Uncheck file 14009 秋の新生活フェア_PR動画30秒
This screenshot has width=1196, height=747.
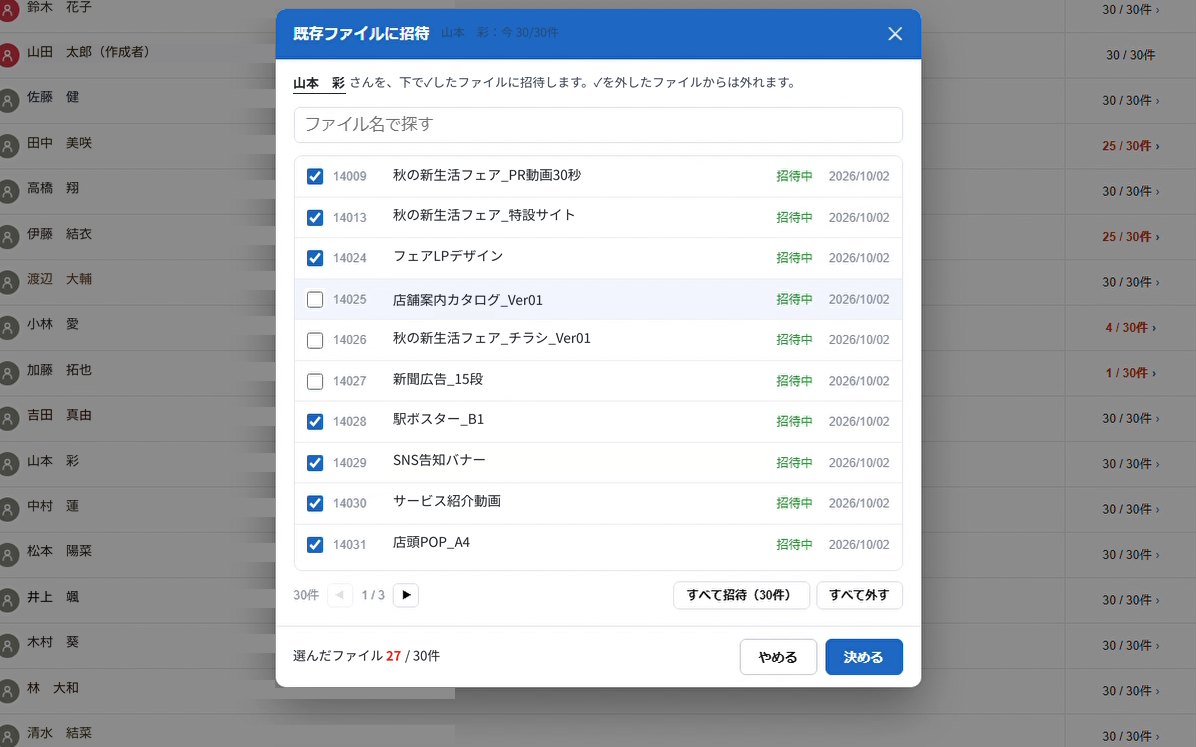click(315, 176)
